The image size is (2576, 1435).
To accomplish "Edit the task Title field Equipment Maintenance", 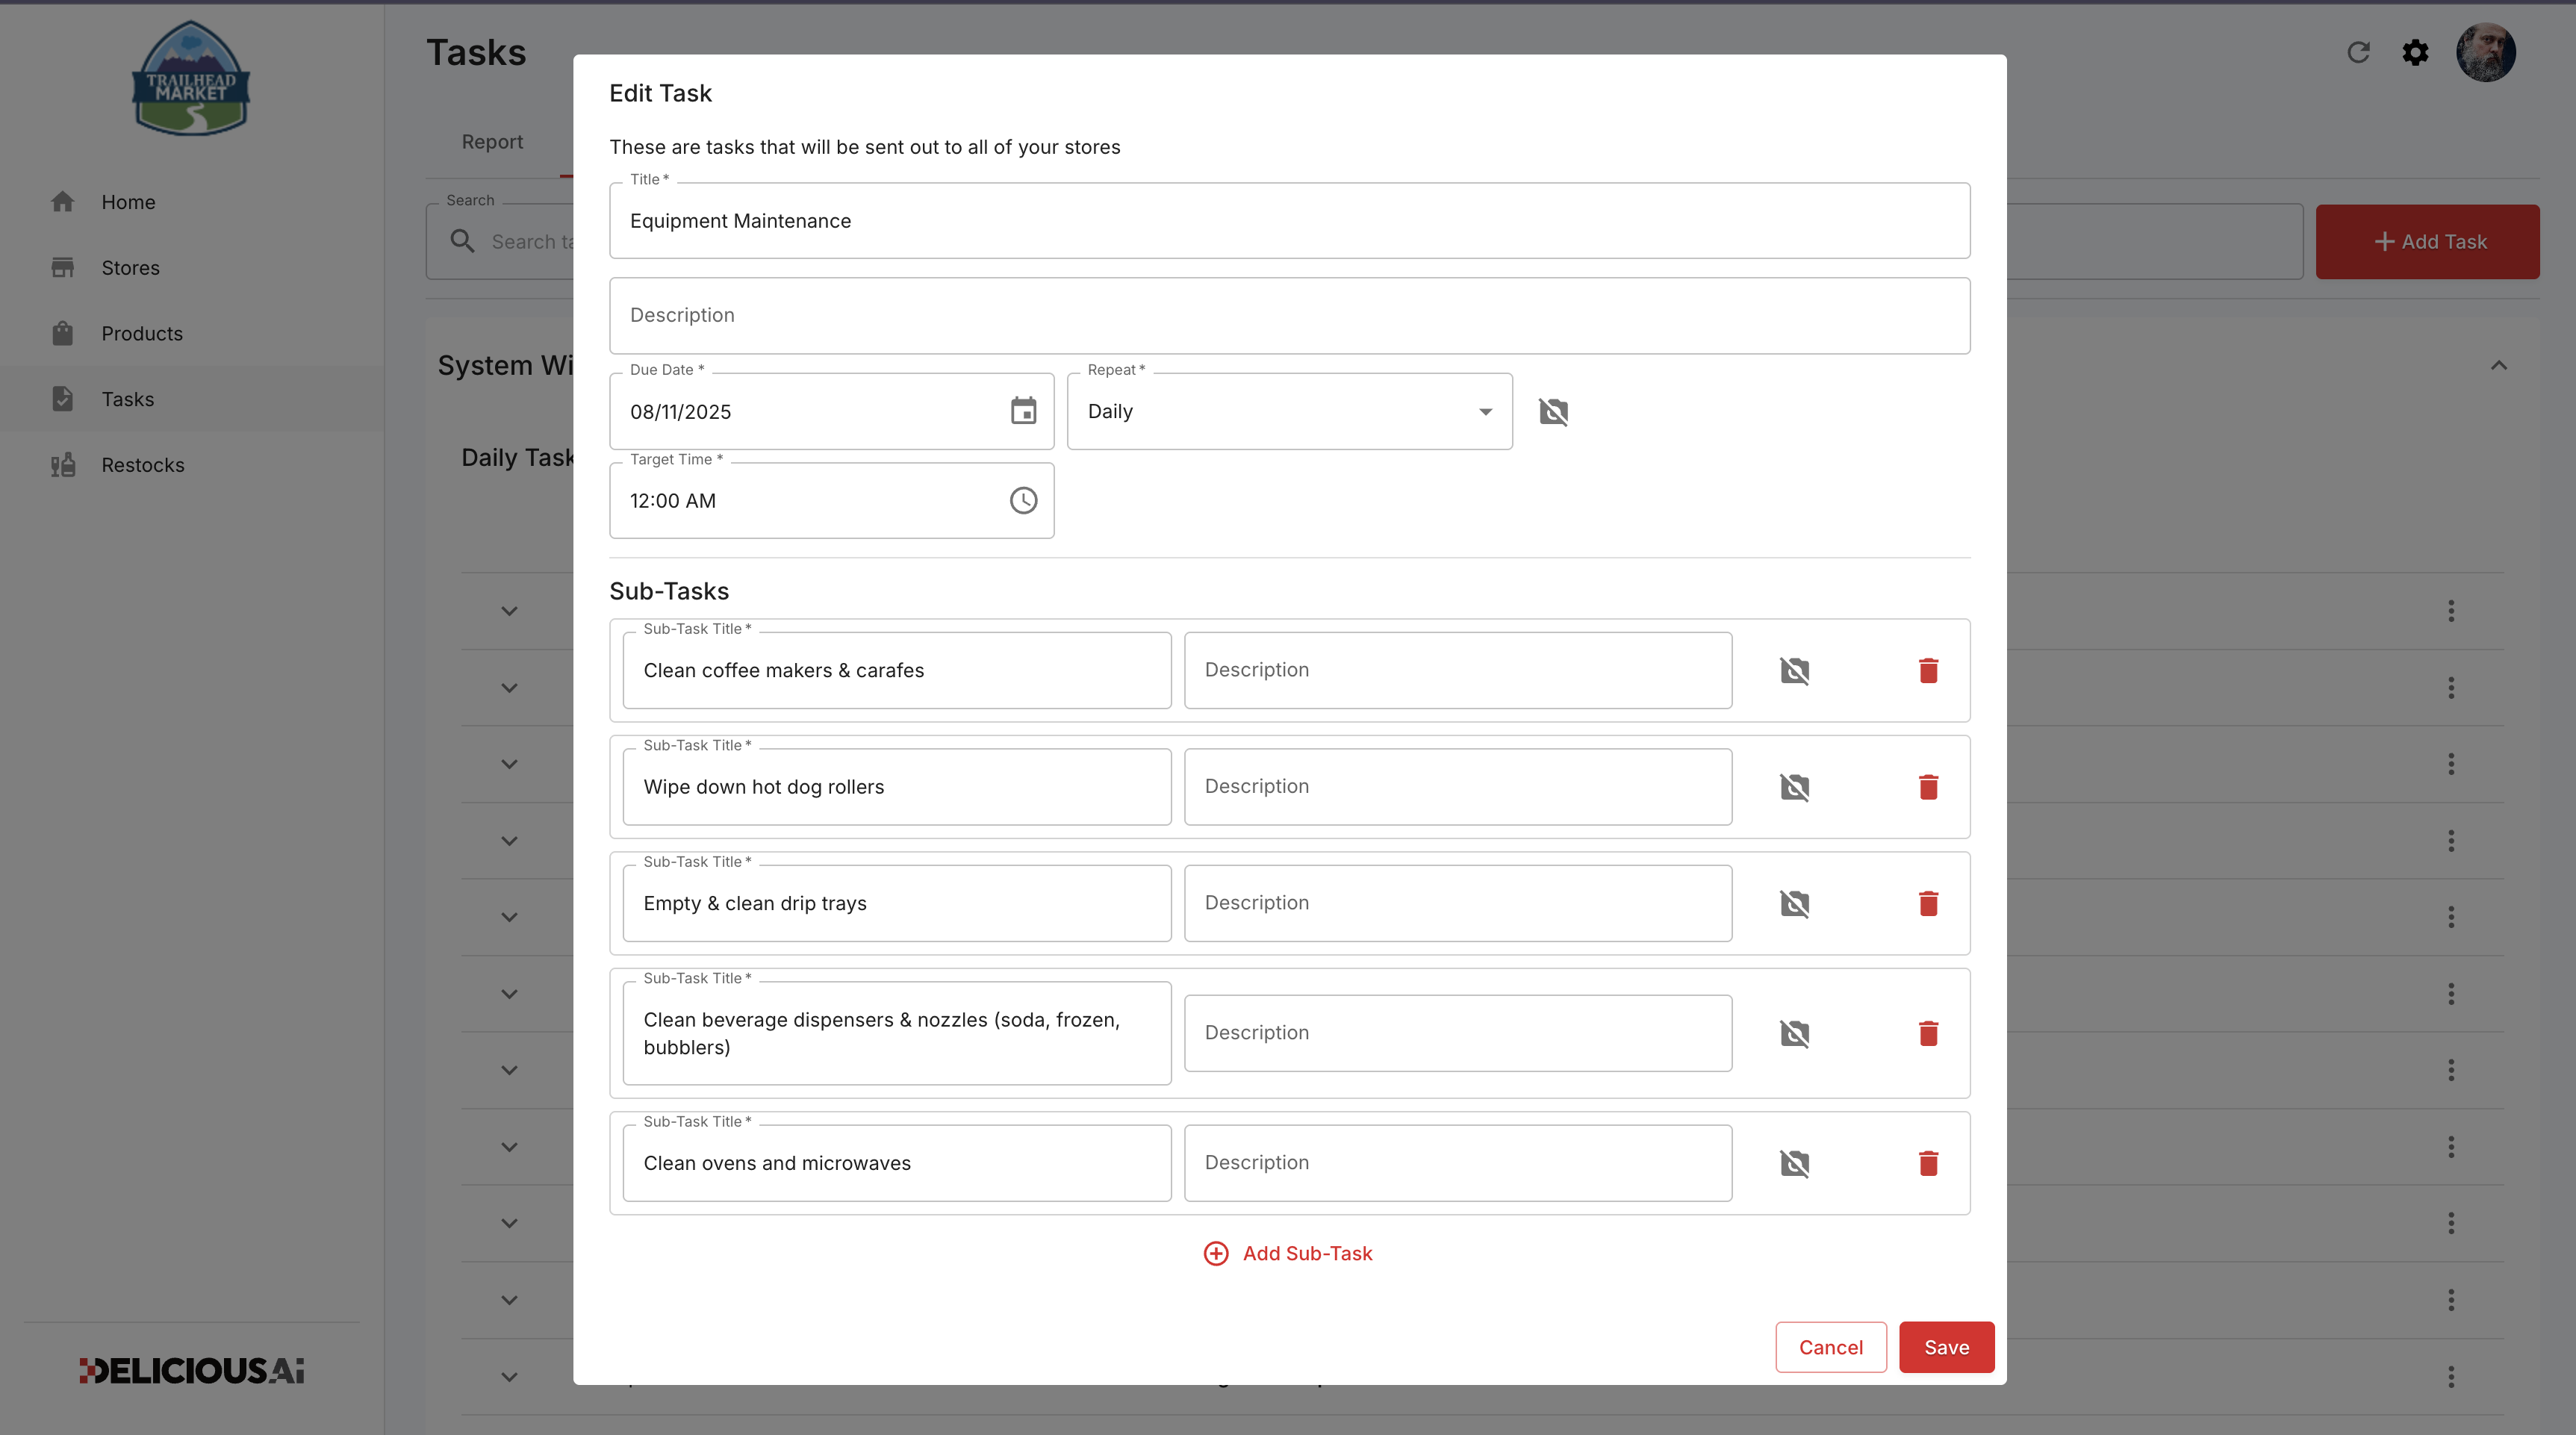I will coord(1289,220).
